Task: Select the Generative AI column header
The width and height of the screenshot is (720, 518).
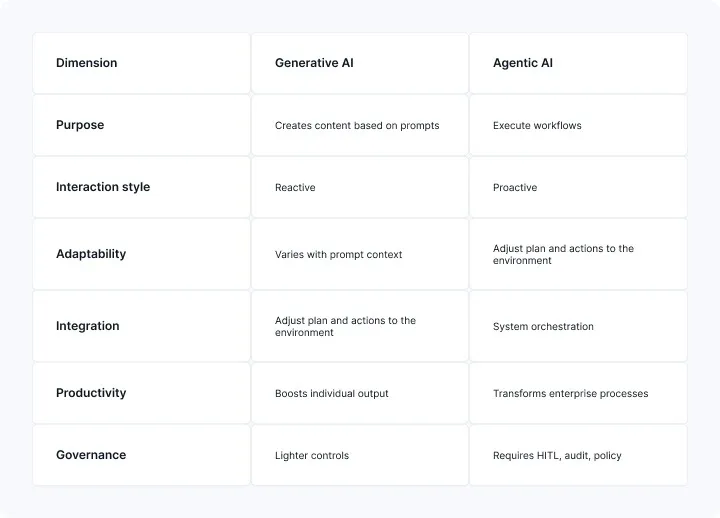Action: (x=360, y=63)
